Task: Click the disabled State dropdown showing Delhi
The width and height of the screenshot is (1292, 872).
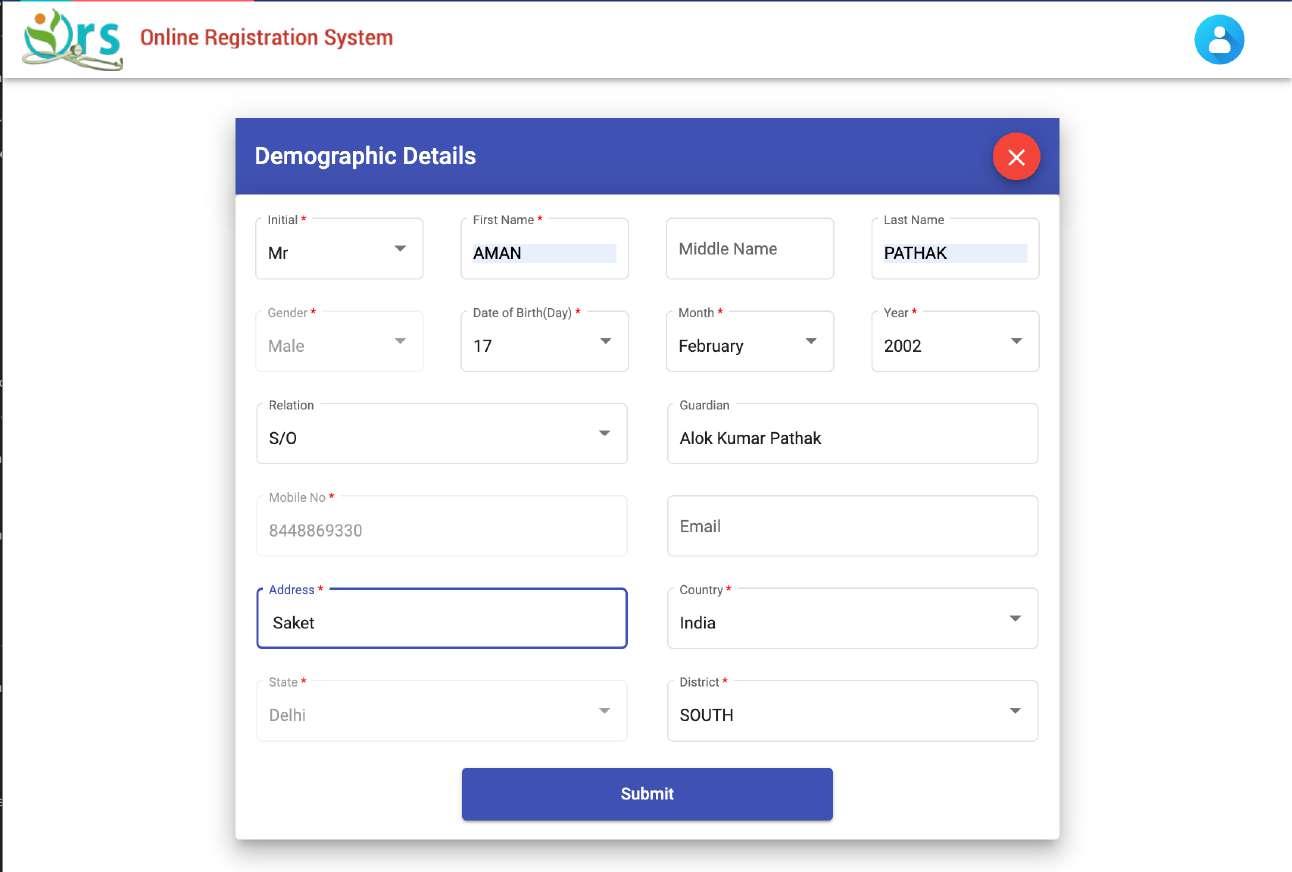Action: click(441, 713)
